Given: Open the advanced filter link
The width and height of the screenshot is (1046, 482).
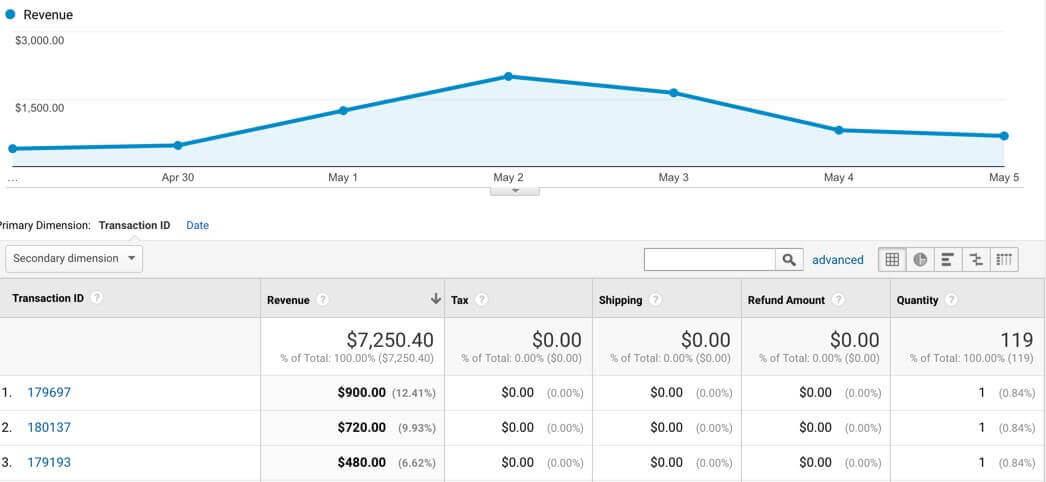Looking at the screenshot, I should 837,260.
